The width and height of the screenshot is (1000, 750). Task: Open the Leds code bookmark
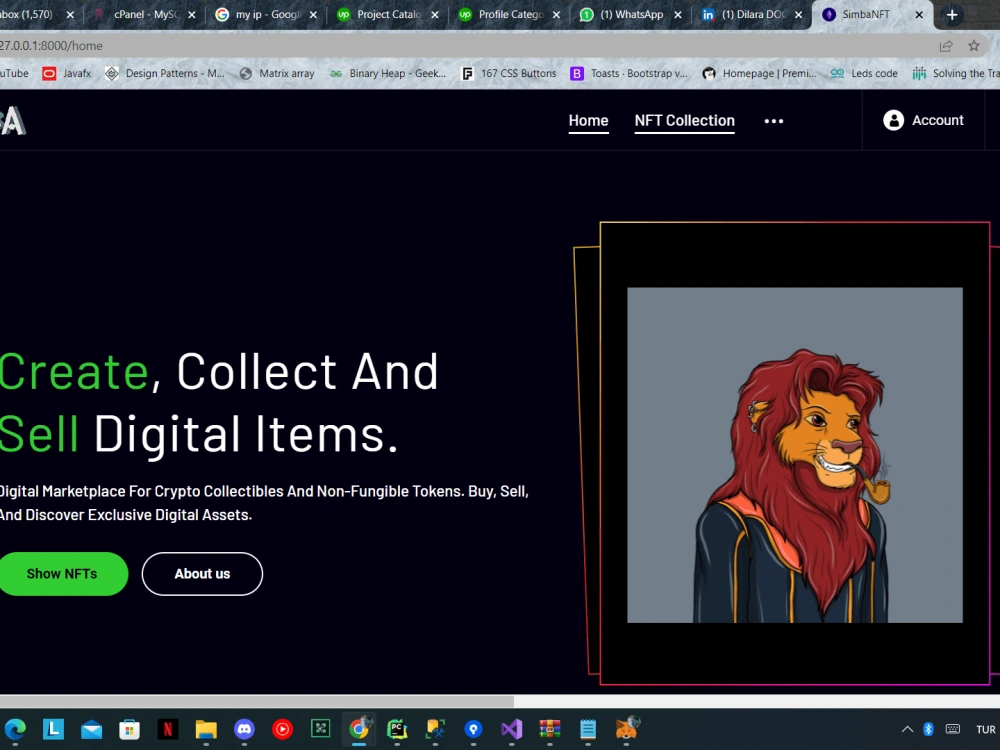(x=864, y=73)
